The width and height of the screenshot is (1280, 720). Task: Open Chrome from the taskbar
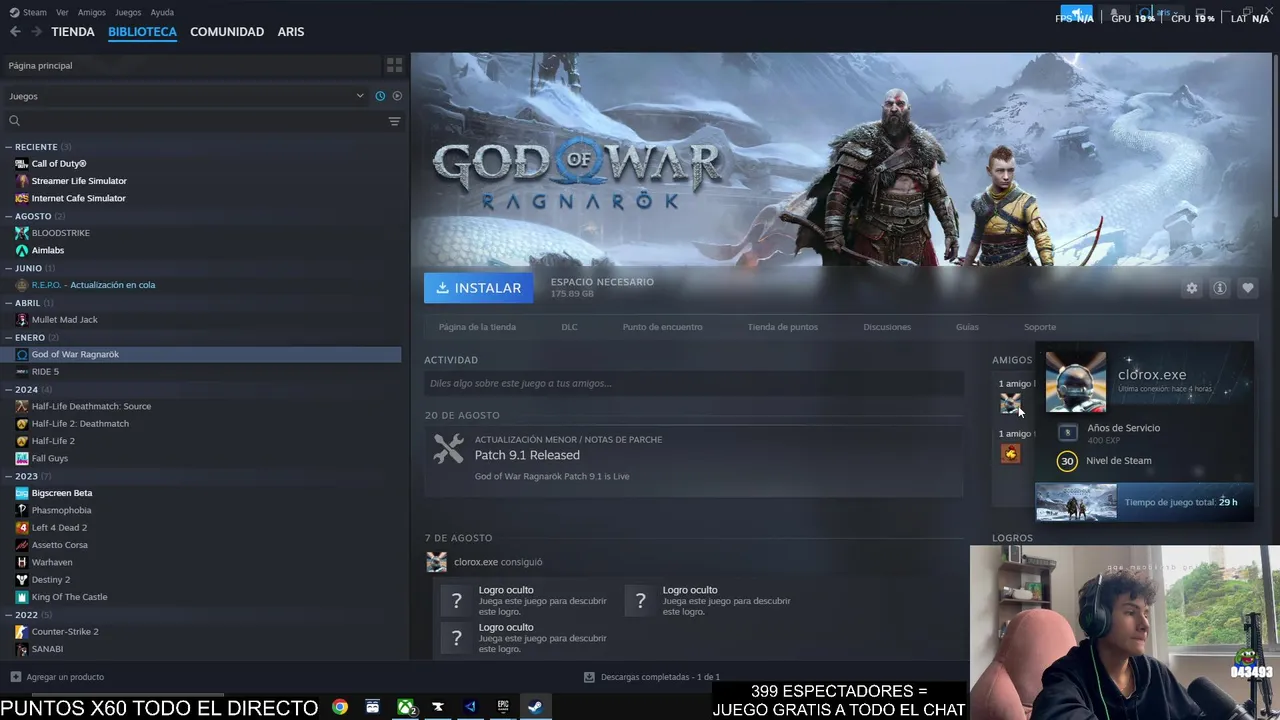(340, 707)
